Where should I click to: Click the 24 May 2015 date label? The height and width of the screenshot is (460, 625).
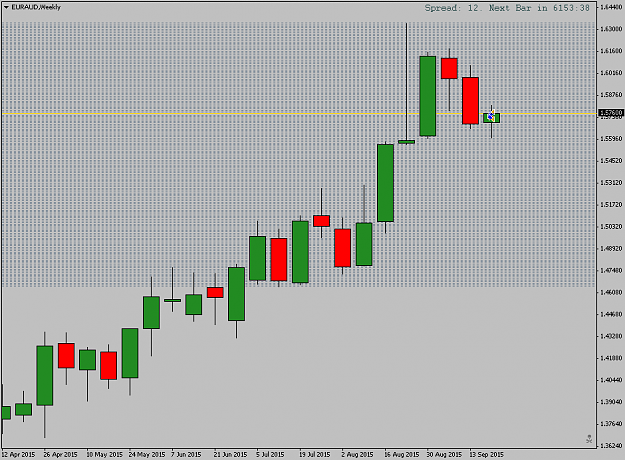[x=147, y=454]
